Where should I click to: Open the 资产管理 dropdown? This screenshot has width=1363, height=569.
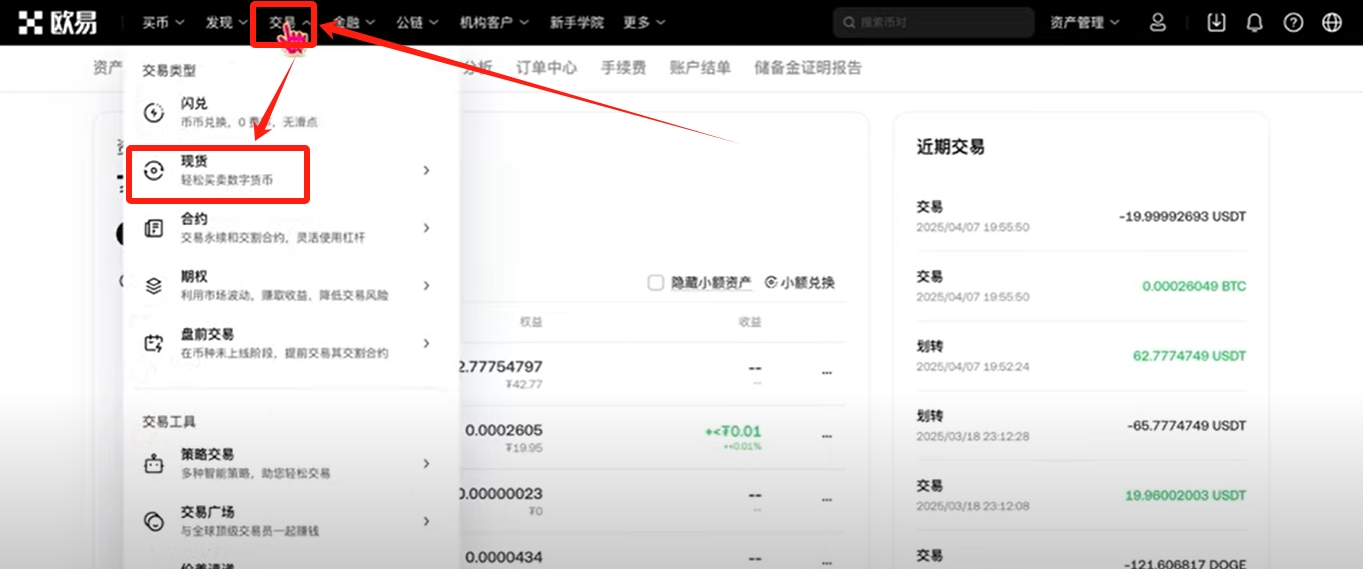click(x=1085, y=22)
